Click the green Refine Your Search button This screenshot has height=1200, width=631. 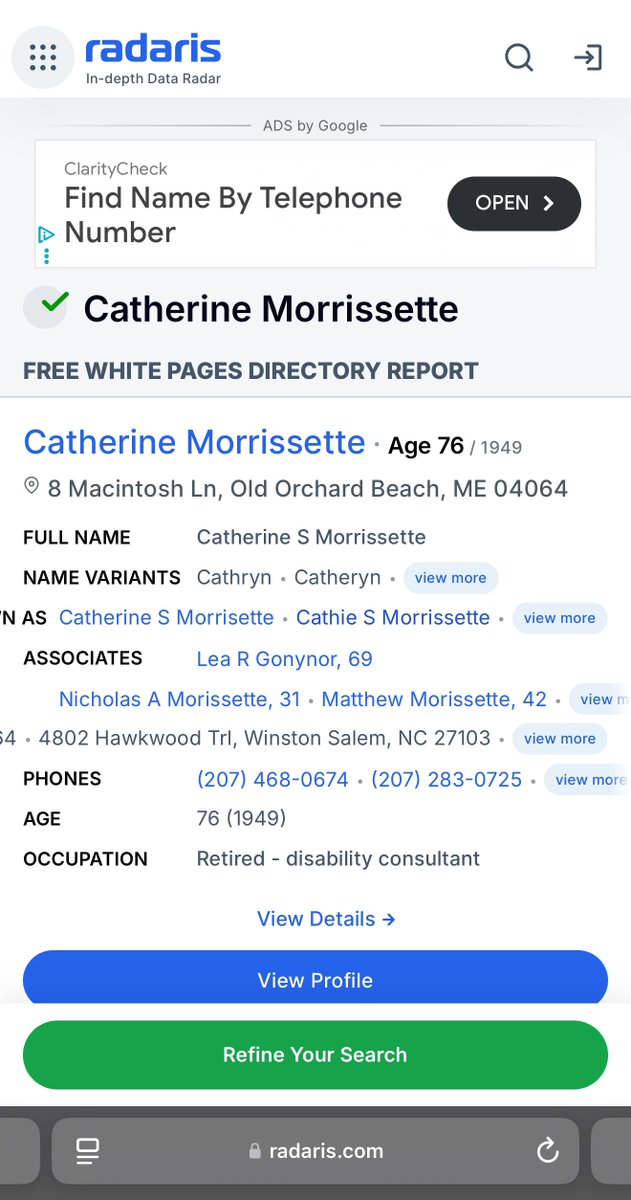(x=315, y=1054)
